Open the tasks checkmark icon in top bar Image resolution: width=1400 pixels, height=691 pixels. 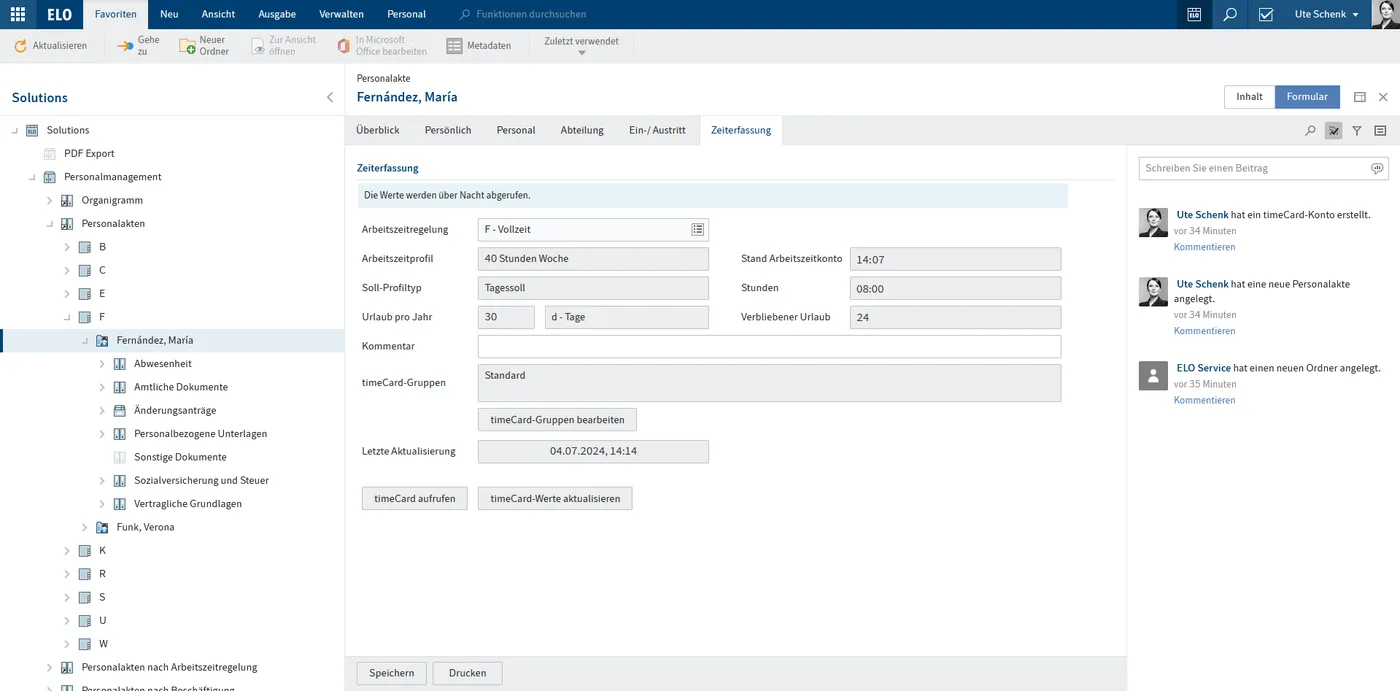tap(1266, 14)
